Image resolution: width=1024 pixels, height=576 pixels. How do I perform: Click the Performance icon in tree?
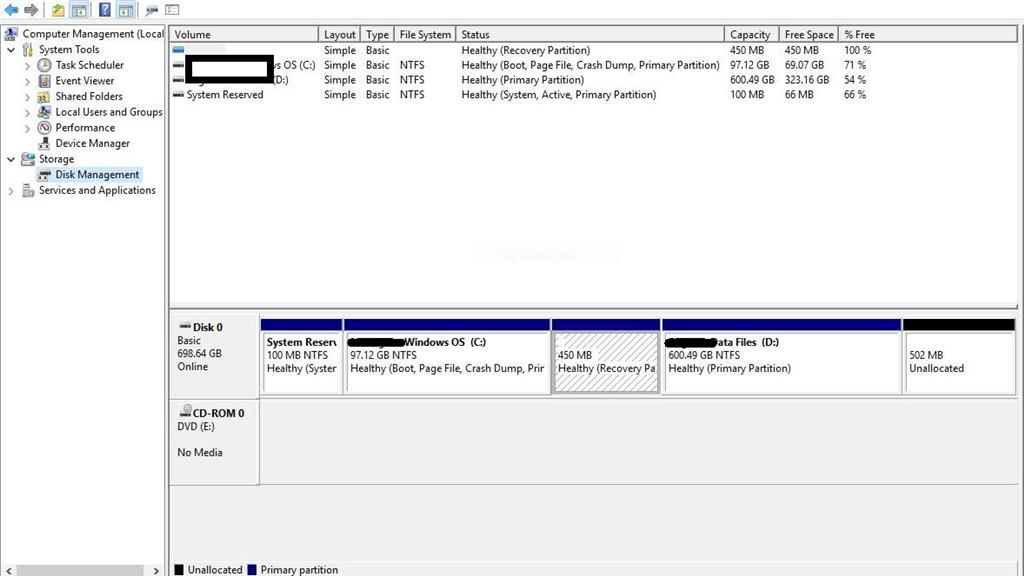click(x=44, y=127)
